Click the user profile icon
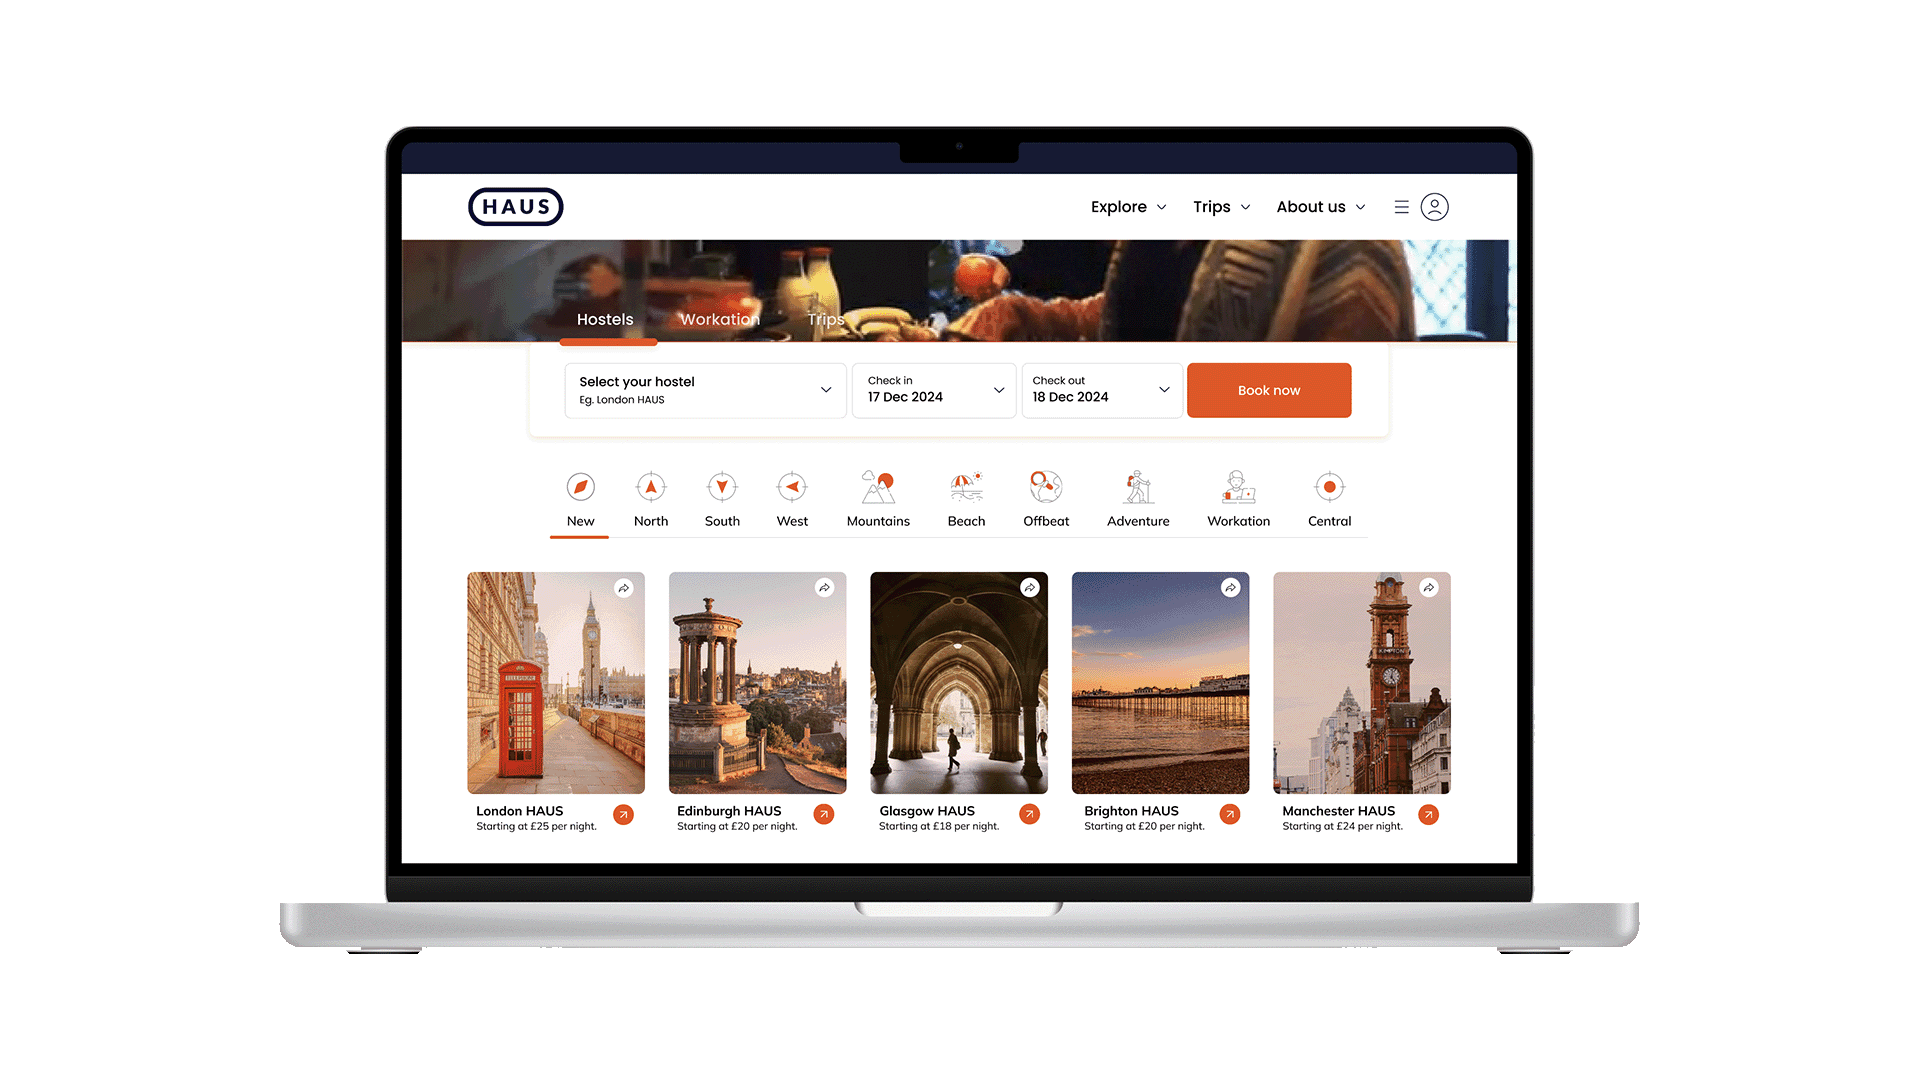Image resolution: width=1920 pixels, height=1080 pixels. tap(1434, 207)
